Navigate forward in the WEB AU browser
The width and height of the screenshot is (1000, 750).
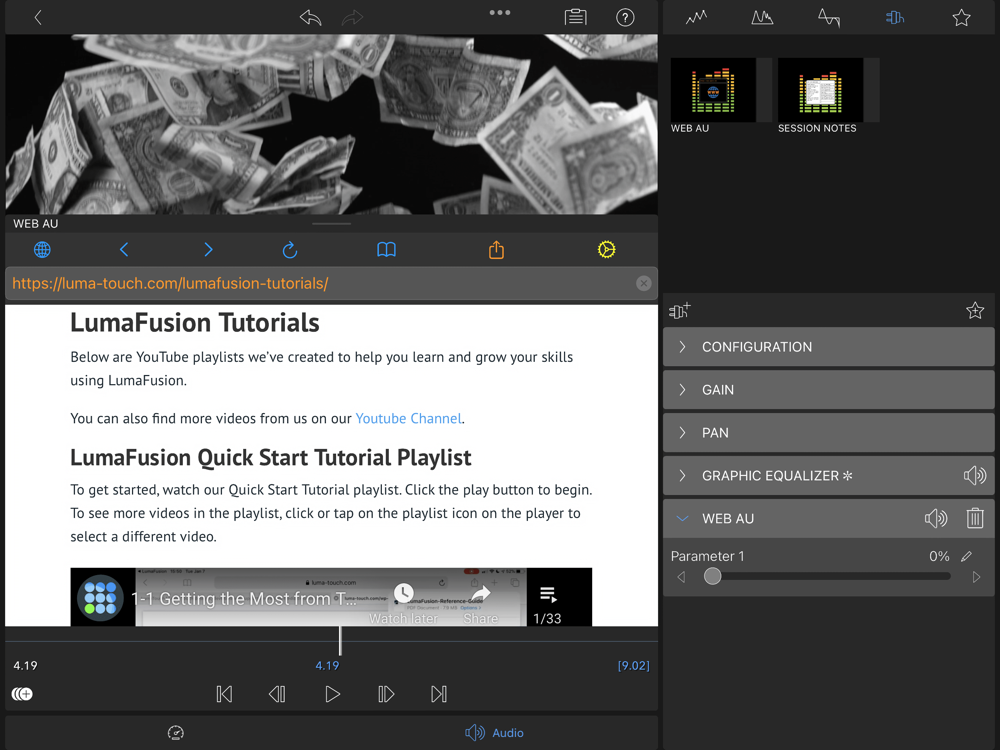point(209,249)
